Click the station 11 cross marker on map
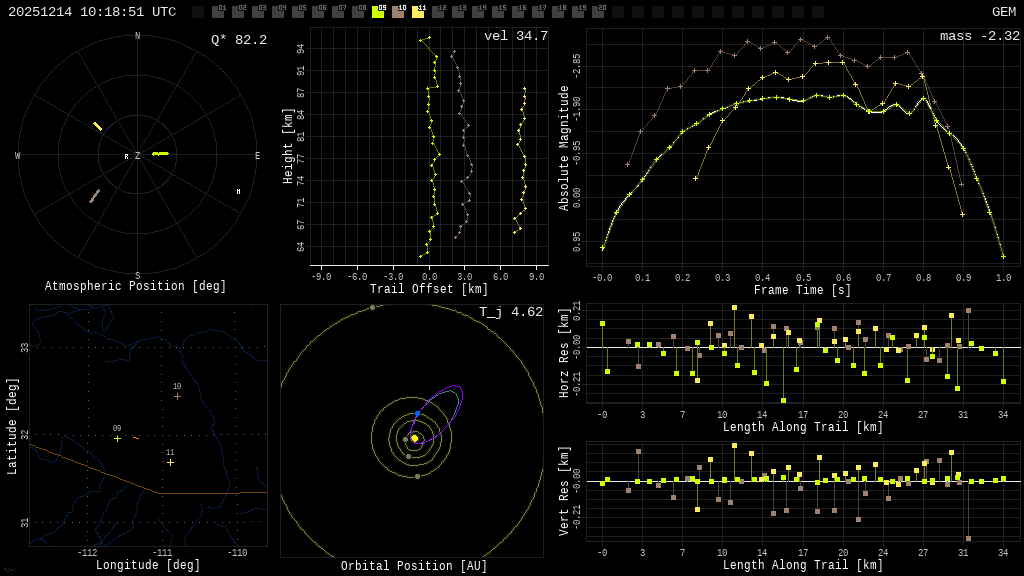 coord(170,462)
